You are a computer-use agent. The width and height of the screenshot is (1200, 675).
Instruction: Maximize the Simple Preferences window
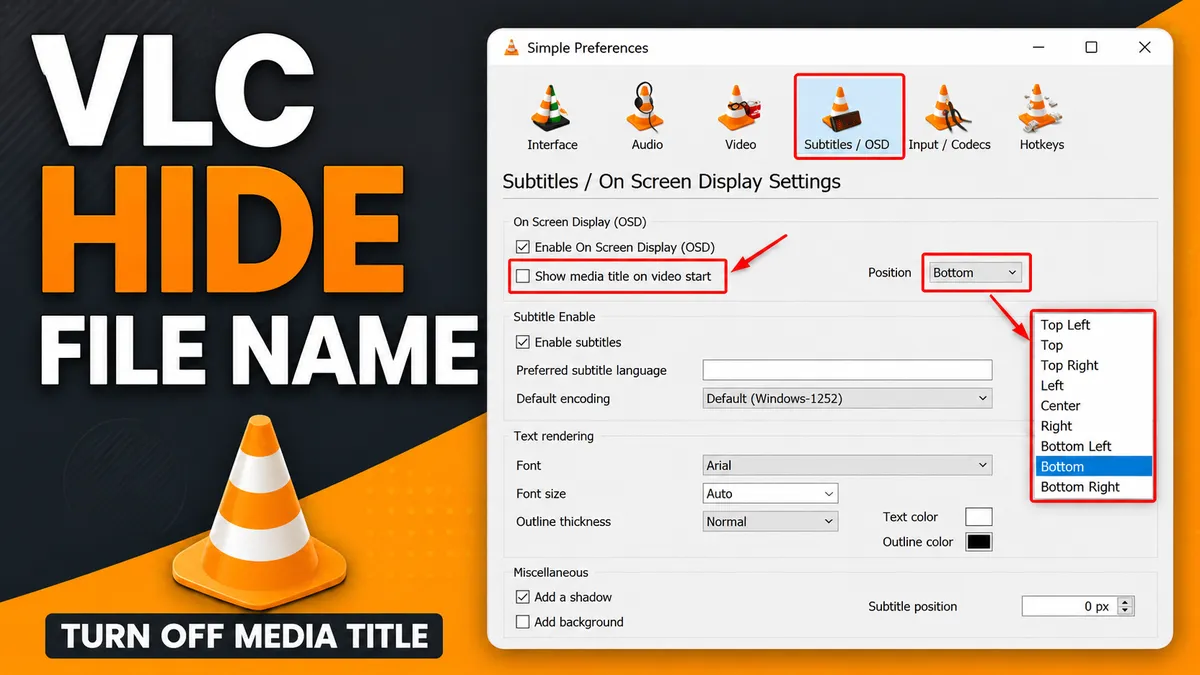tap(1091, 47)
